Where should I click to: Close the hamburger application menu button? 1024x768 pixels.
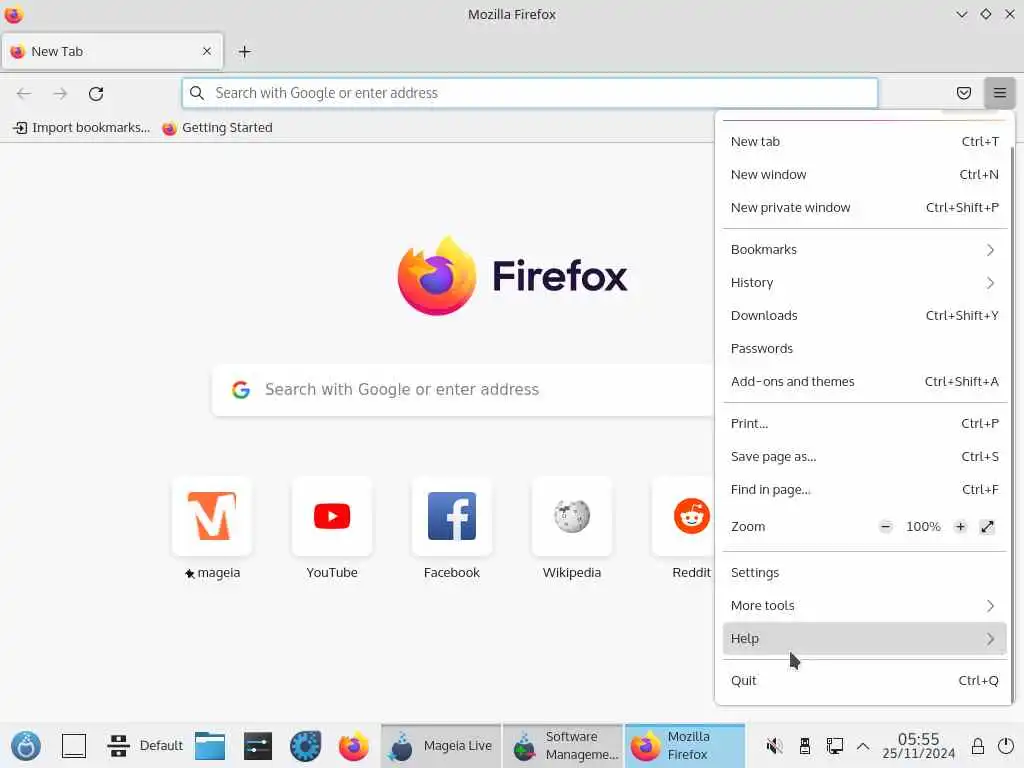999,93
